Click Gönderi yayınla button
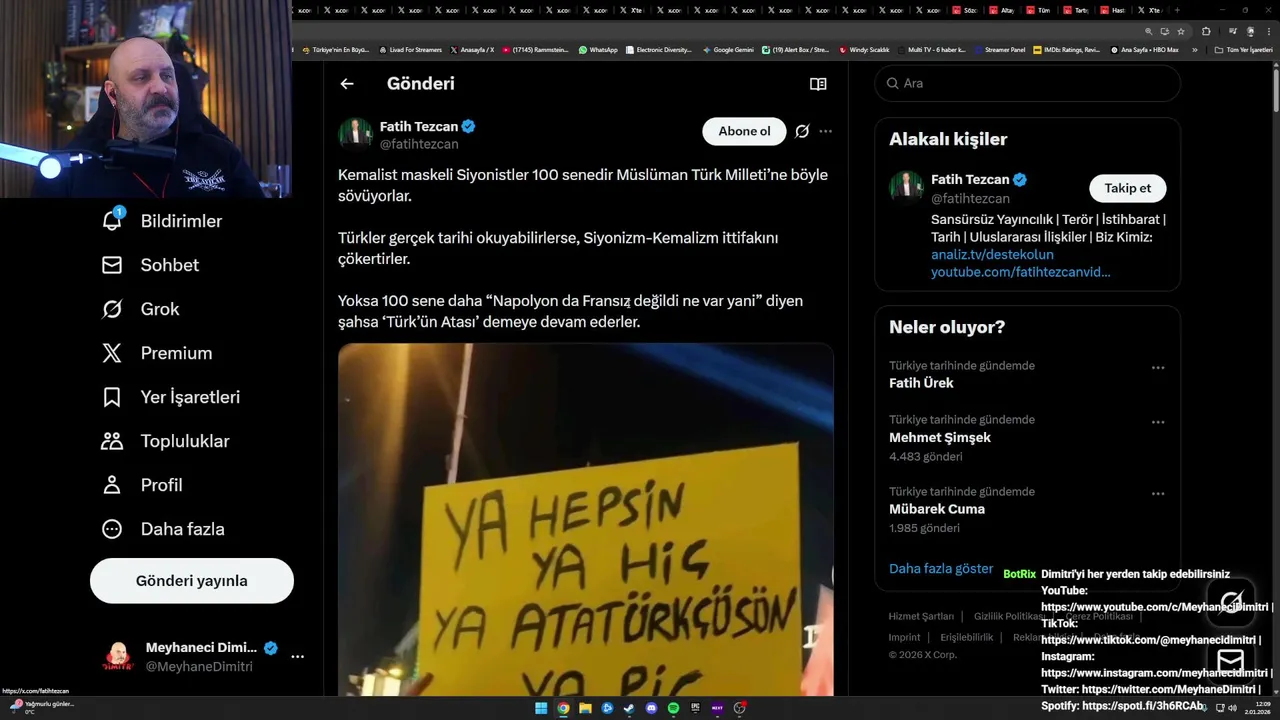The width and height of the screenshot is (1280, 720). (x=192, y=581)
